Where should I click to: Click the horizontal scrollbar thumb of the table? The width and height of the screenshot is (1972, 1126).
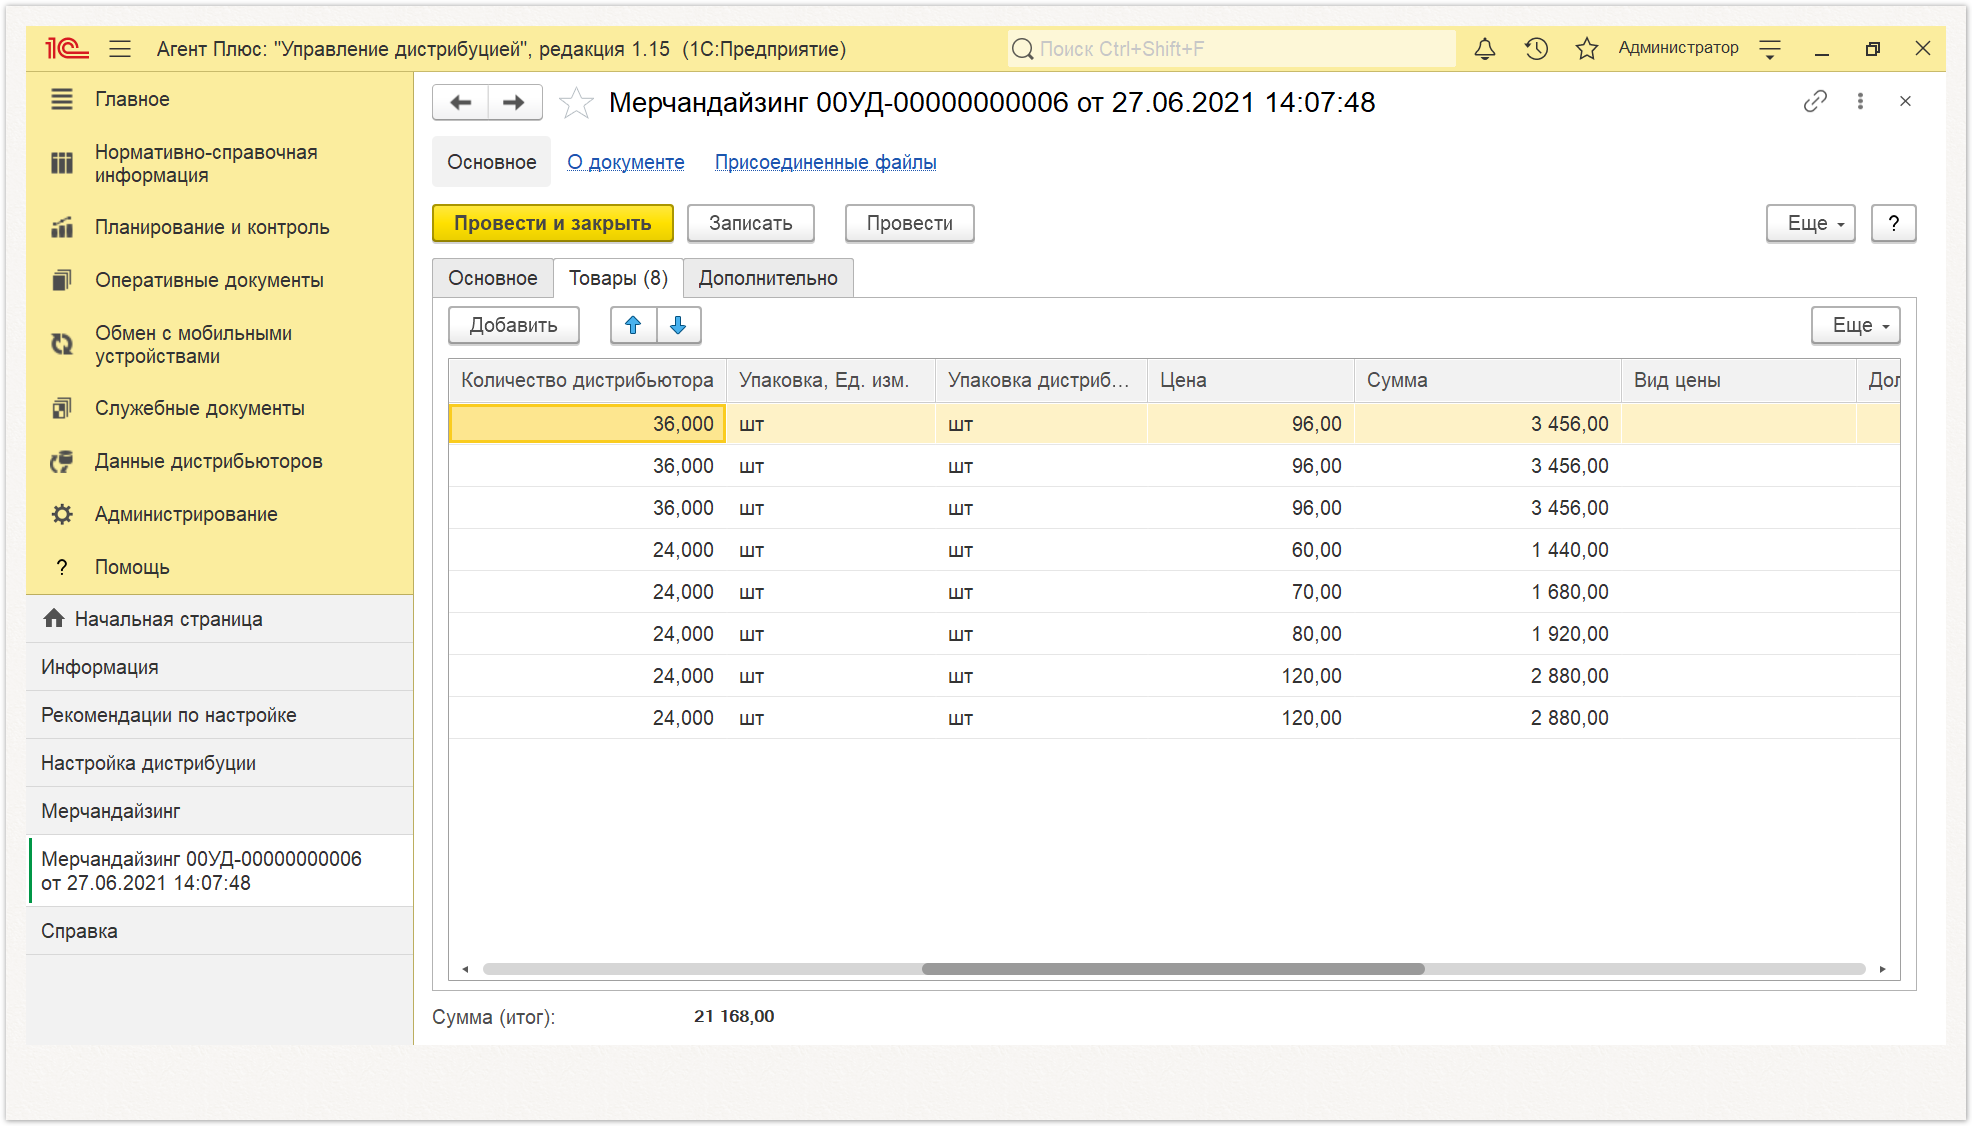point(1173,969)
